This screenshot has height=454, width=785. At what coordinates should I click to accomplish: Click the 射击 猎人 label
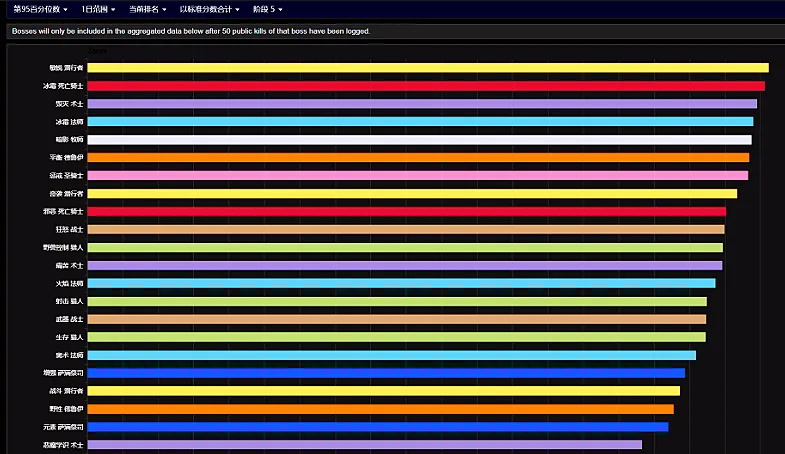(x=69, y=301)
